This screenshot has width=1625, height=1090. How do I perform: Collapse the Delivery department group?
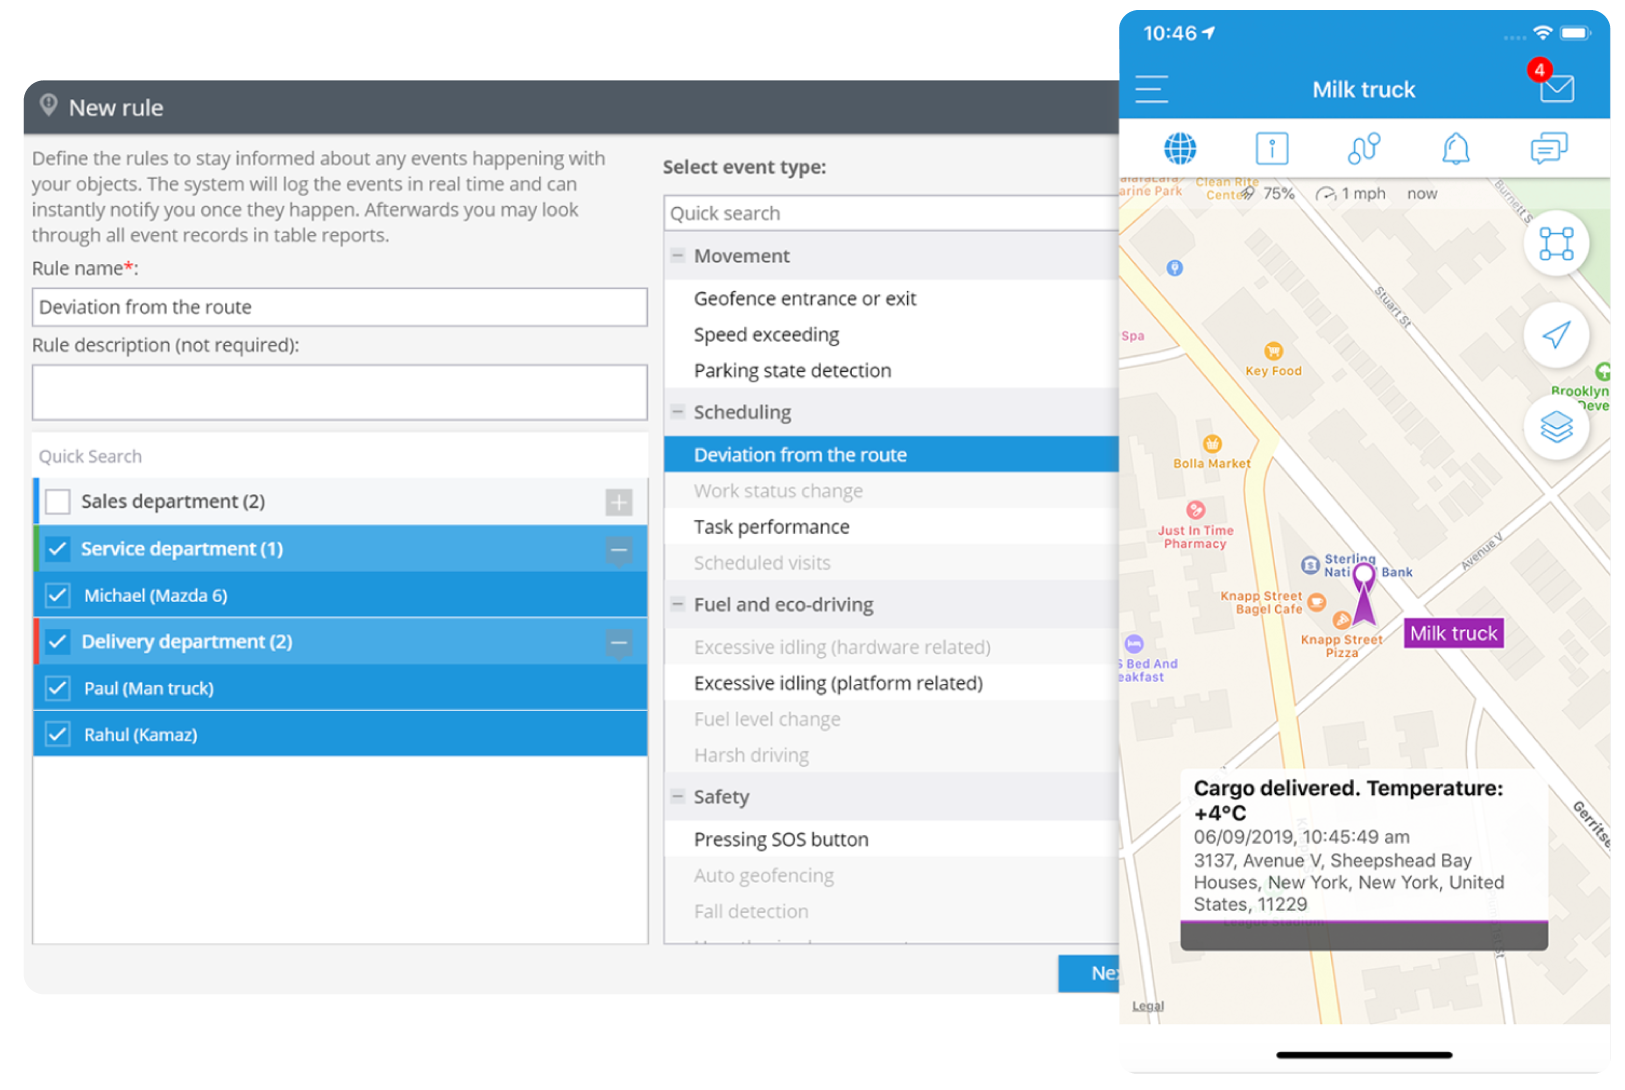click(x=619, y=642)
